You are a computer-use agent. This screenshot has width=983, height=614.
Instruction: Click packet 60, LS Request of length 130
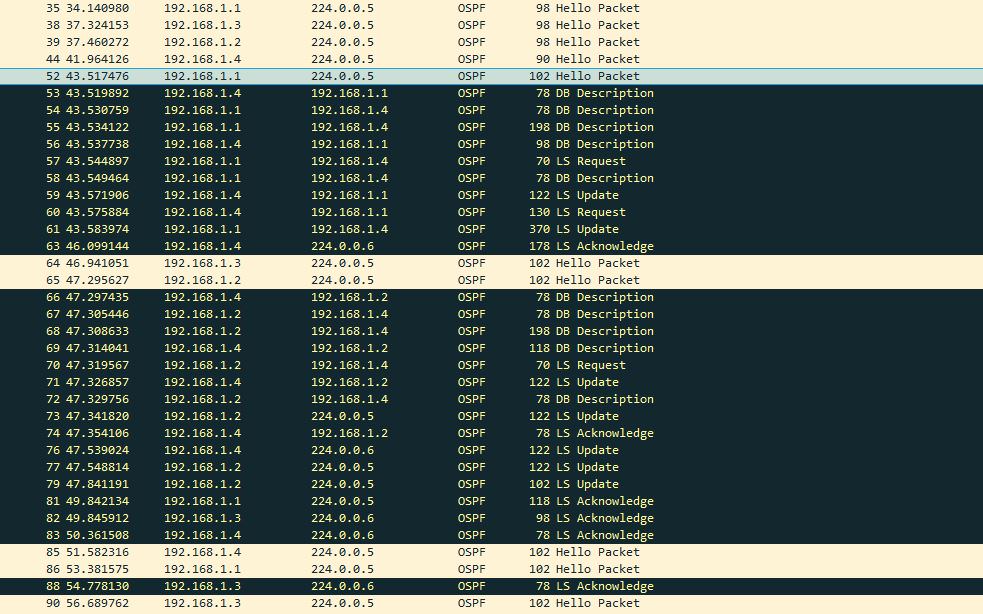tap(300, 211)
